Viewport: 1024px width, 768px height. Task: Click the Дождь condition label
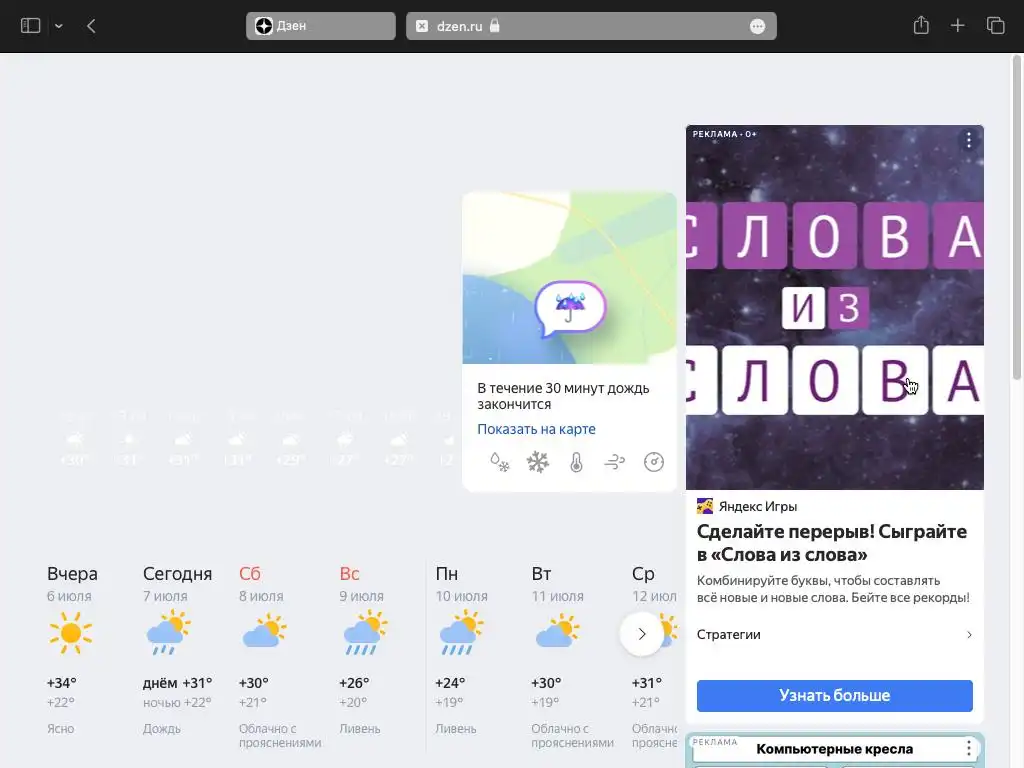(161, 729)
